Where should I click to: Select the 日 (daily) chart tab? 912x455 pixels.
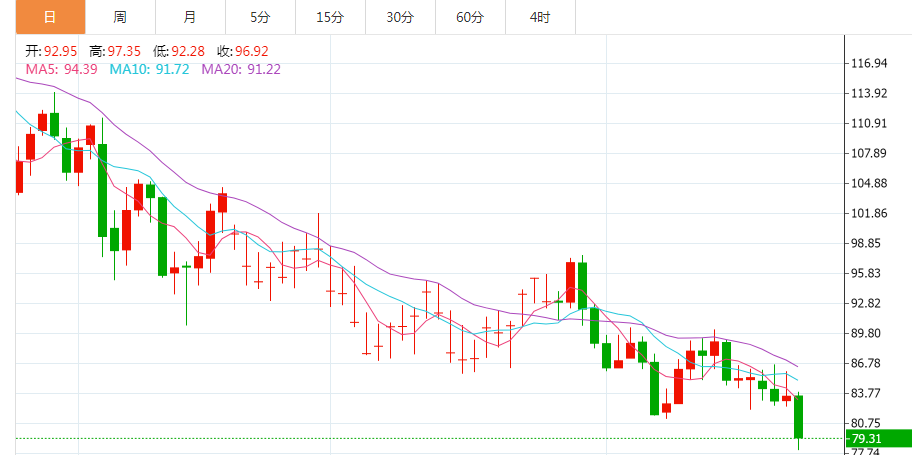50,18
